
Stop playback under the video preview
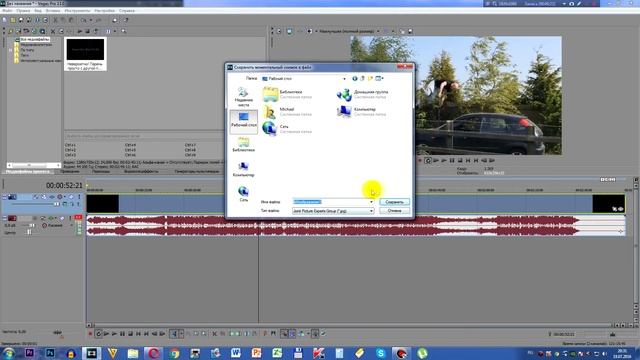tap(460, 160)
